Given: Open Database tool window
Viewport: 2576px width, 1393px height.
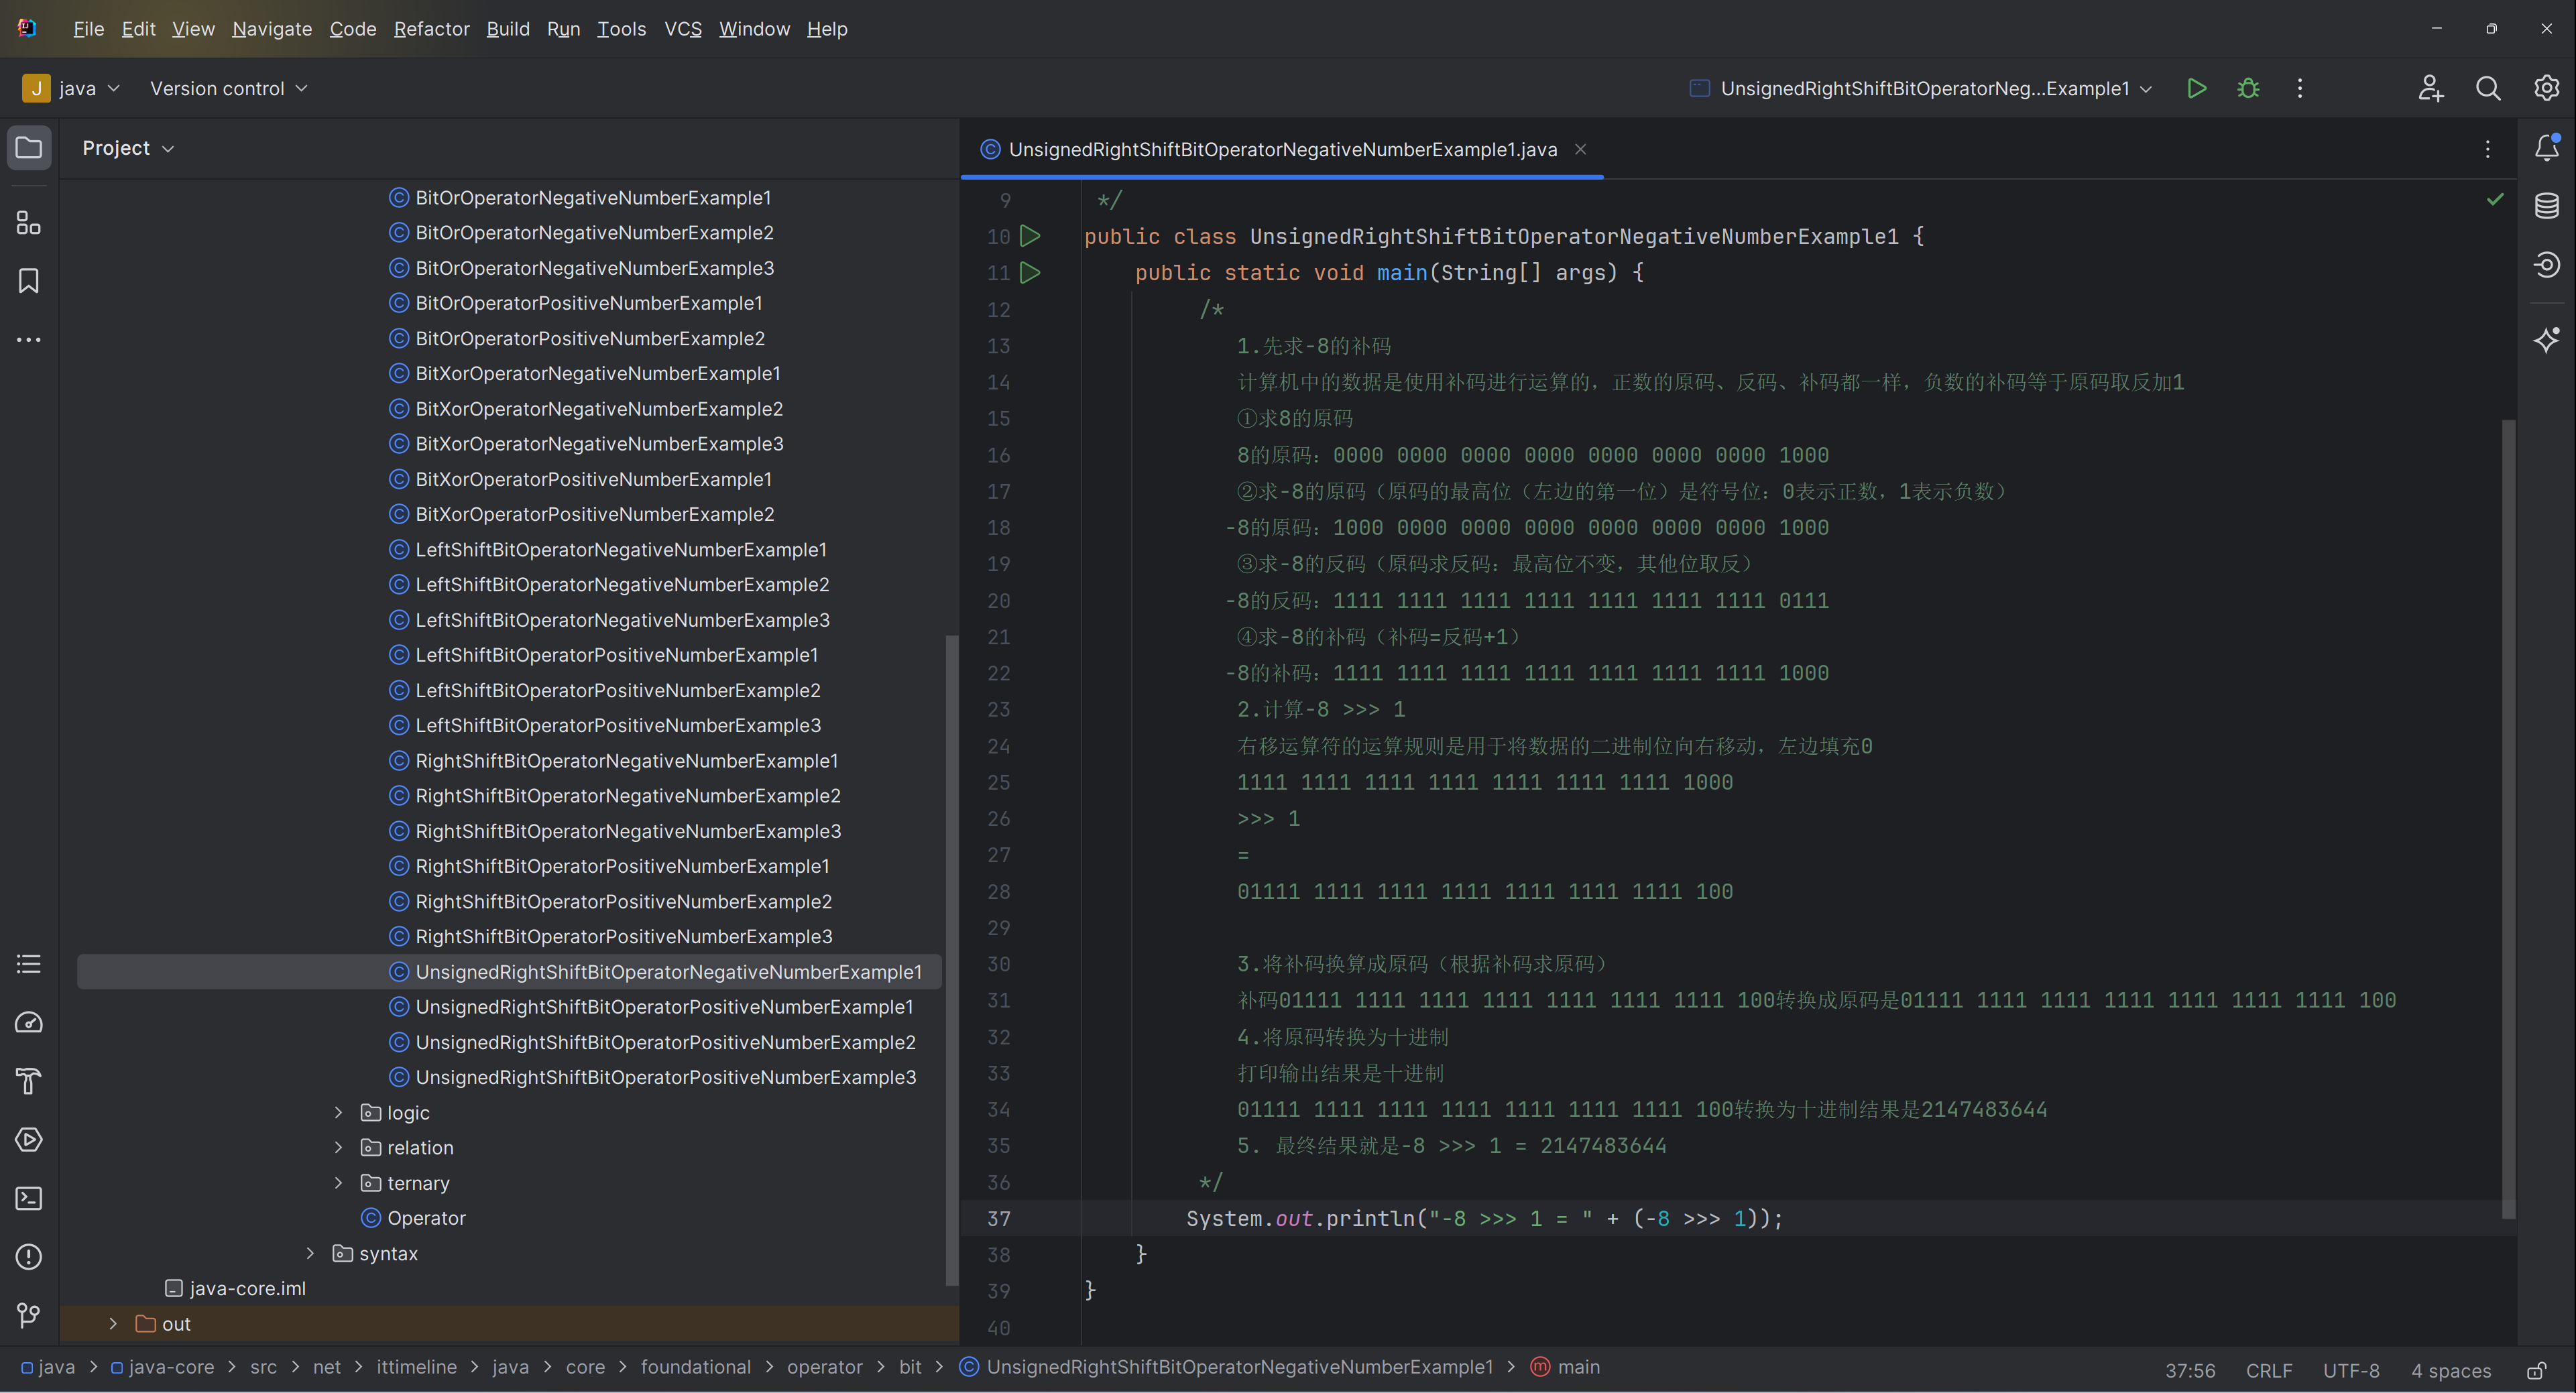Looking at the screenshot, I should (x=2546, y=206).
